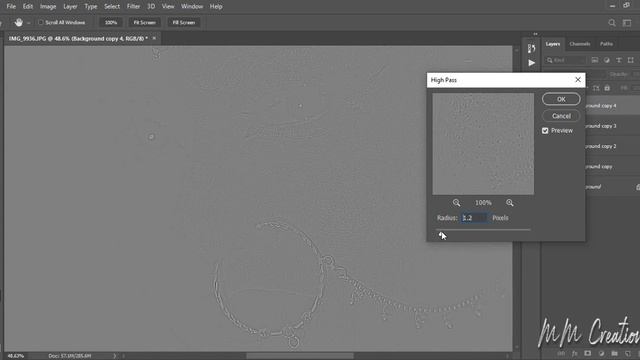
Task: Select the Background copy 3 layer
Action: click(x=612, y=126)
